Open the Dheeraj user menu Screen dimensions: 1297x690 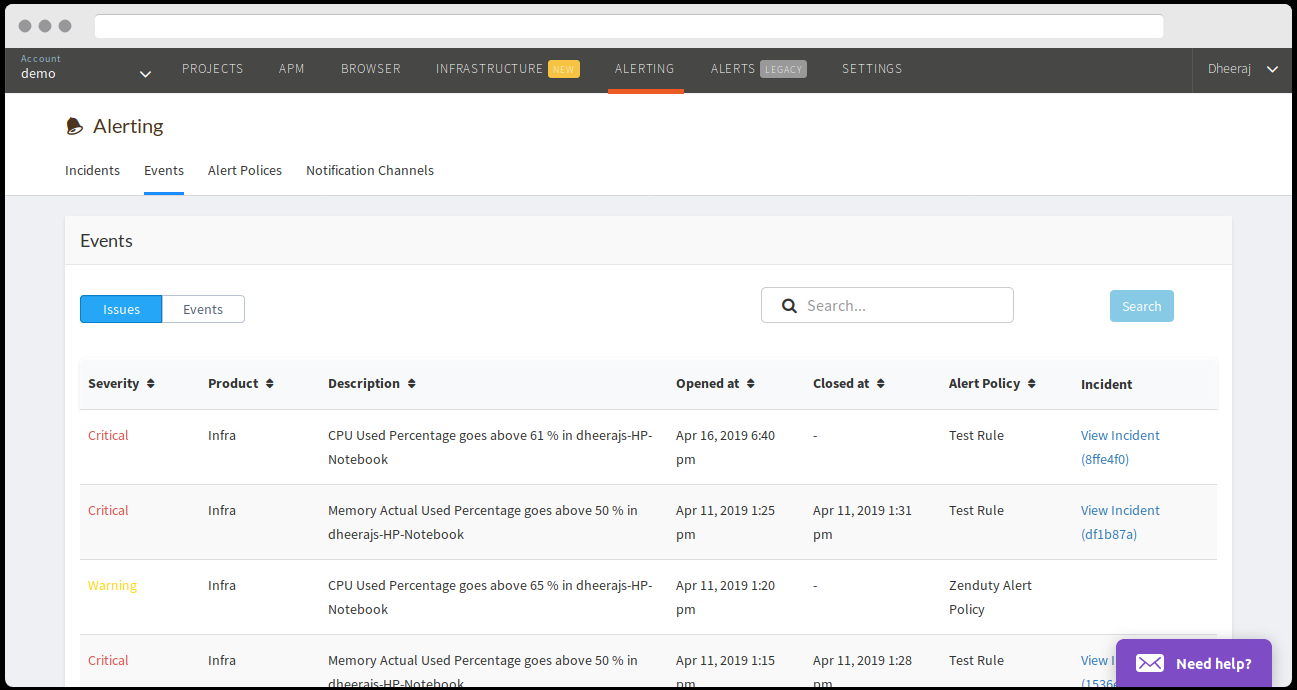pyautogui.click(x=1243, y=69)
